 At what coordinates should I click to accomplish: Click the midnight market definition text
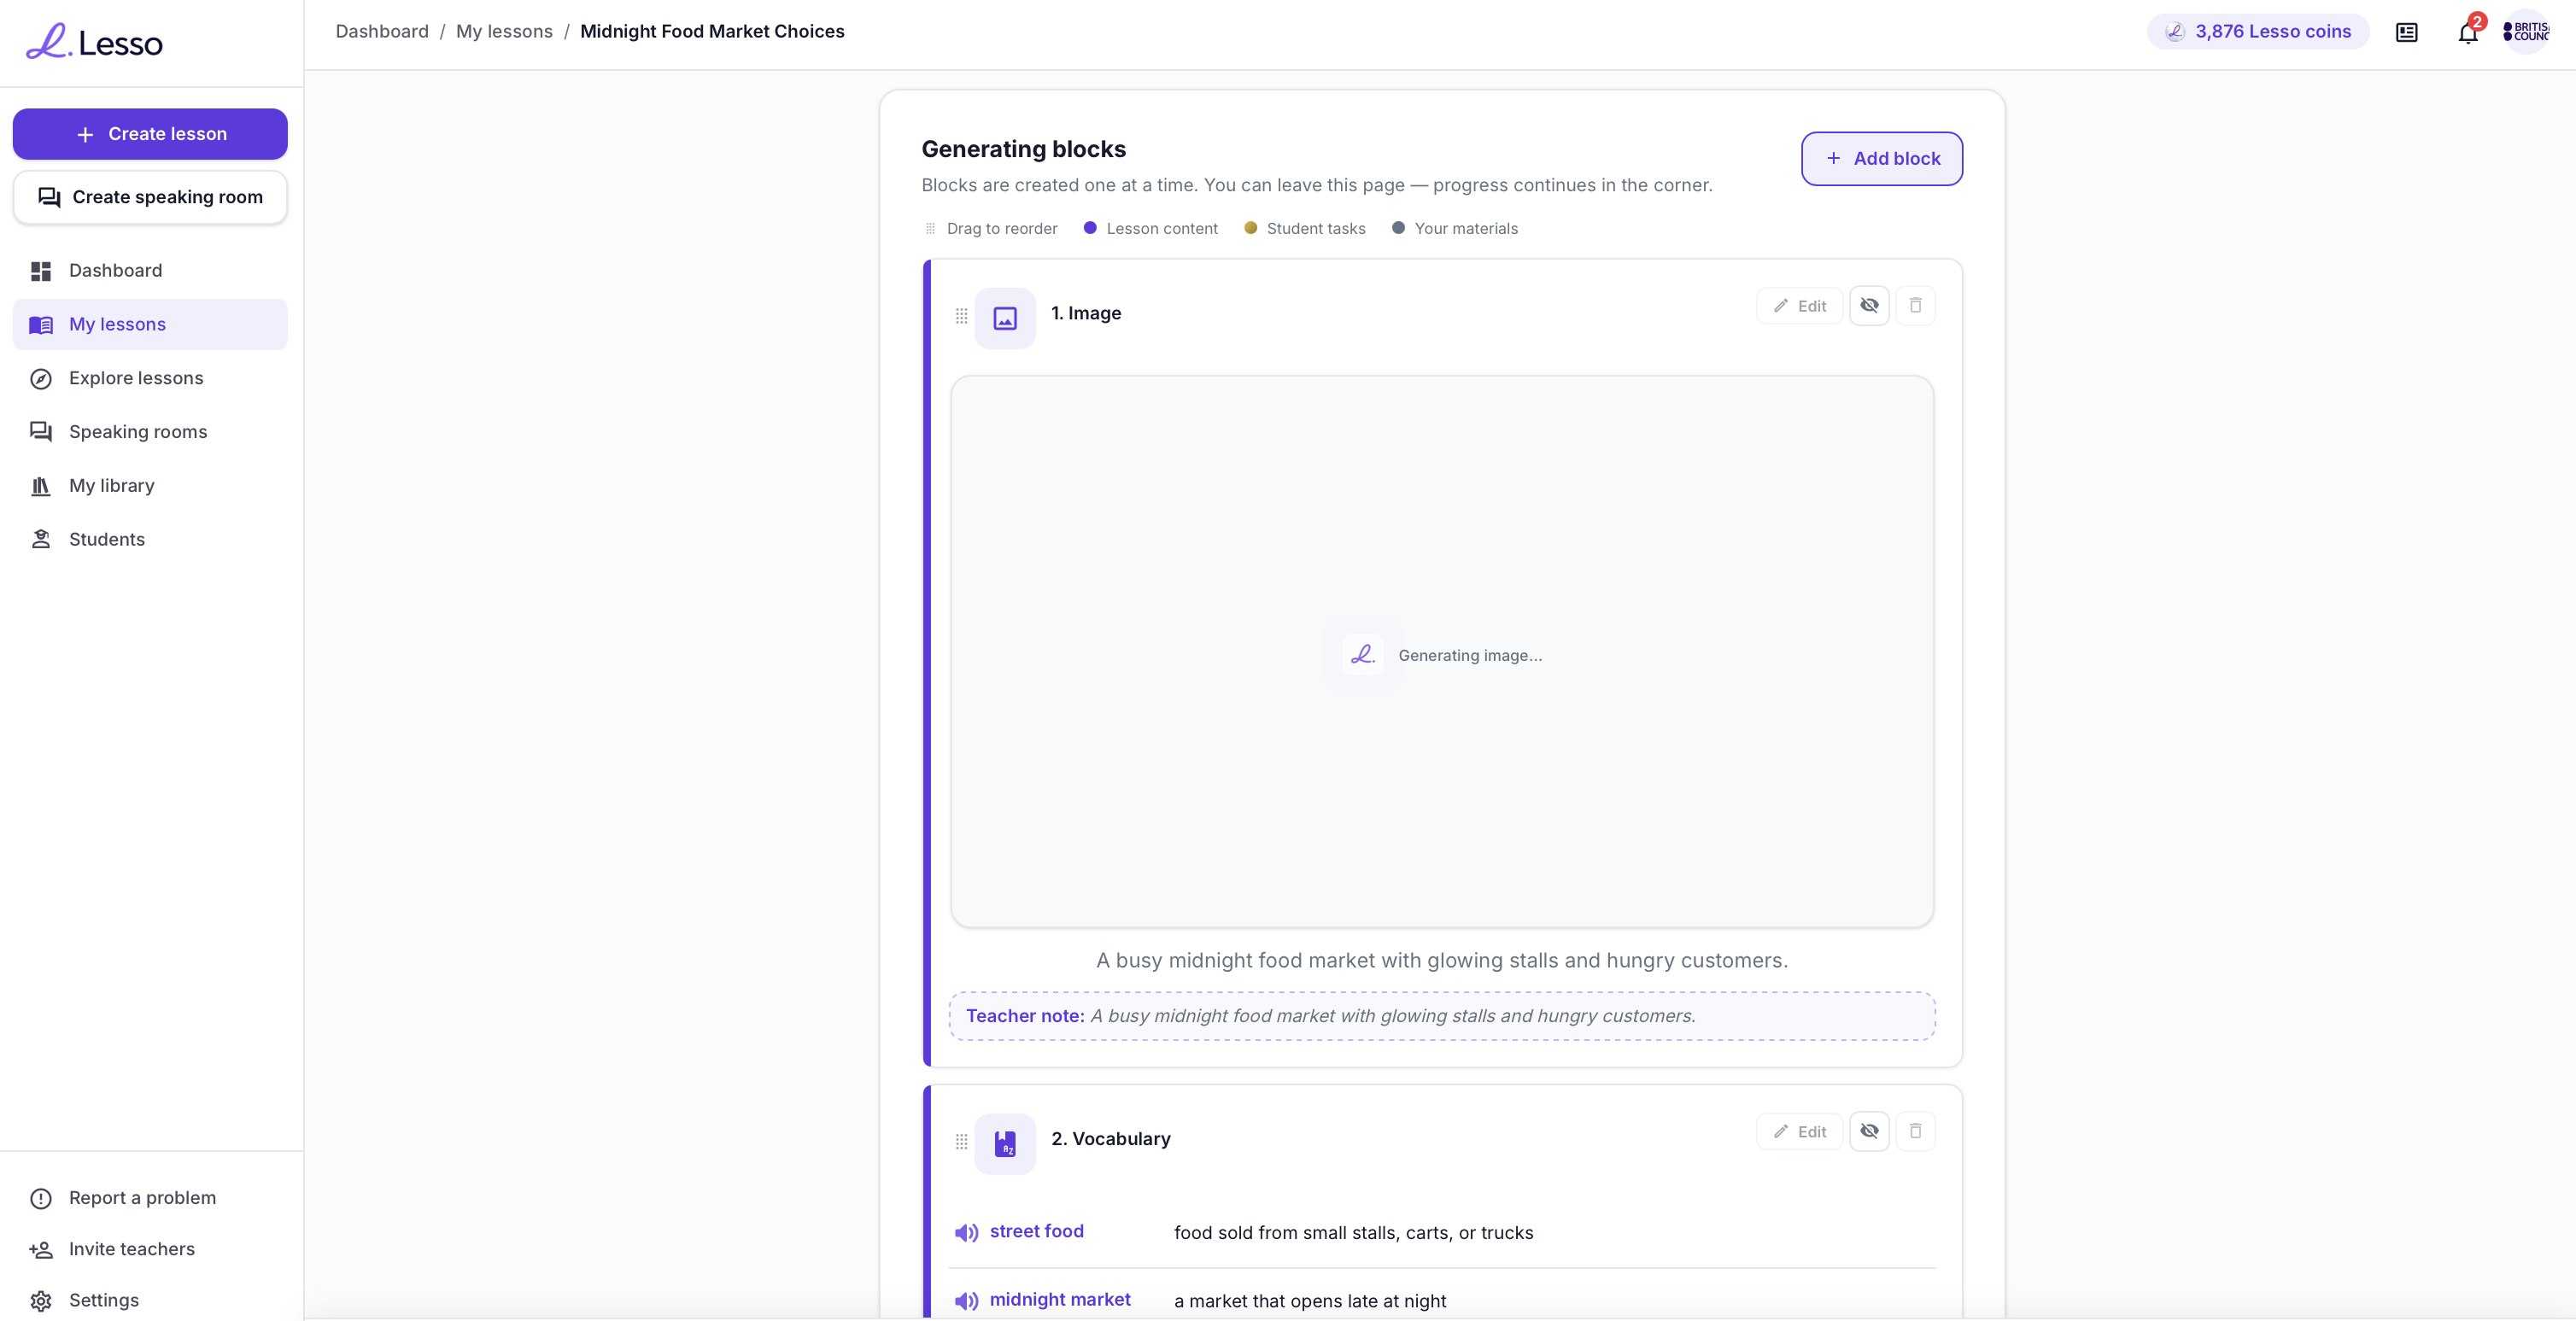[1310, 1301]
